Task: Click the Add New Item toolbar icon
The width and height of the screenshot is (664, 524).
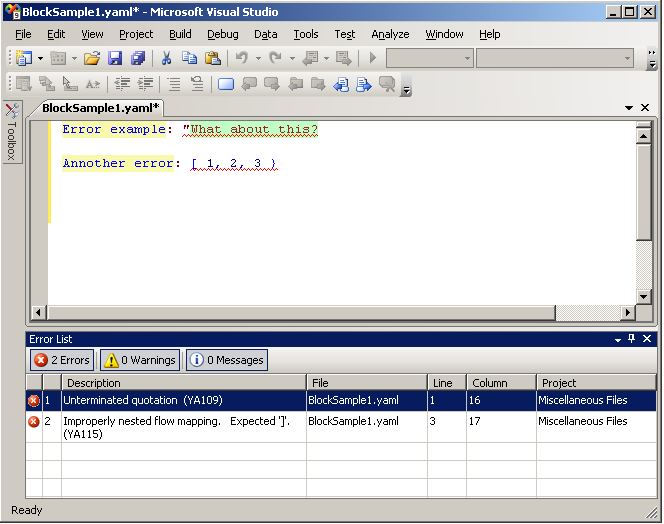Action: click(x=58, y=58)
